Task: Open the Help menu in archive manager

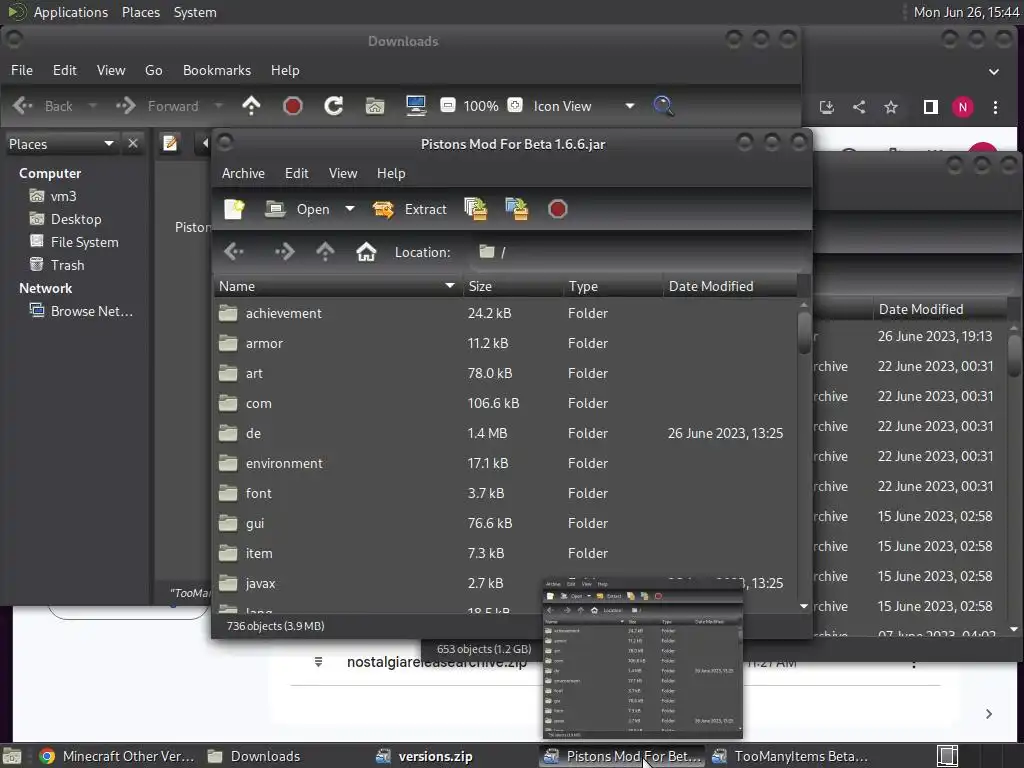Action: point(391,173)
